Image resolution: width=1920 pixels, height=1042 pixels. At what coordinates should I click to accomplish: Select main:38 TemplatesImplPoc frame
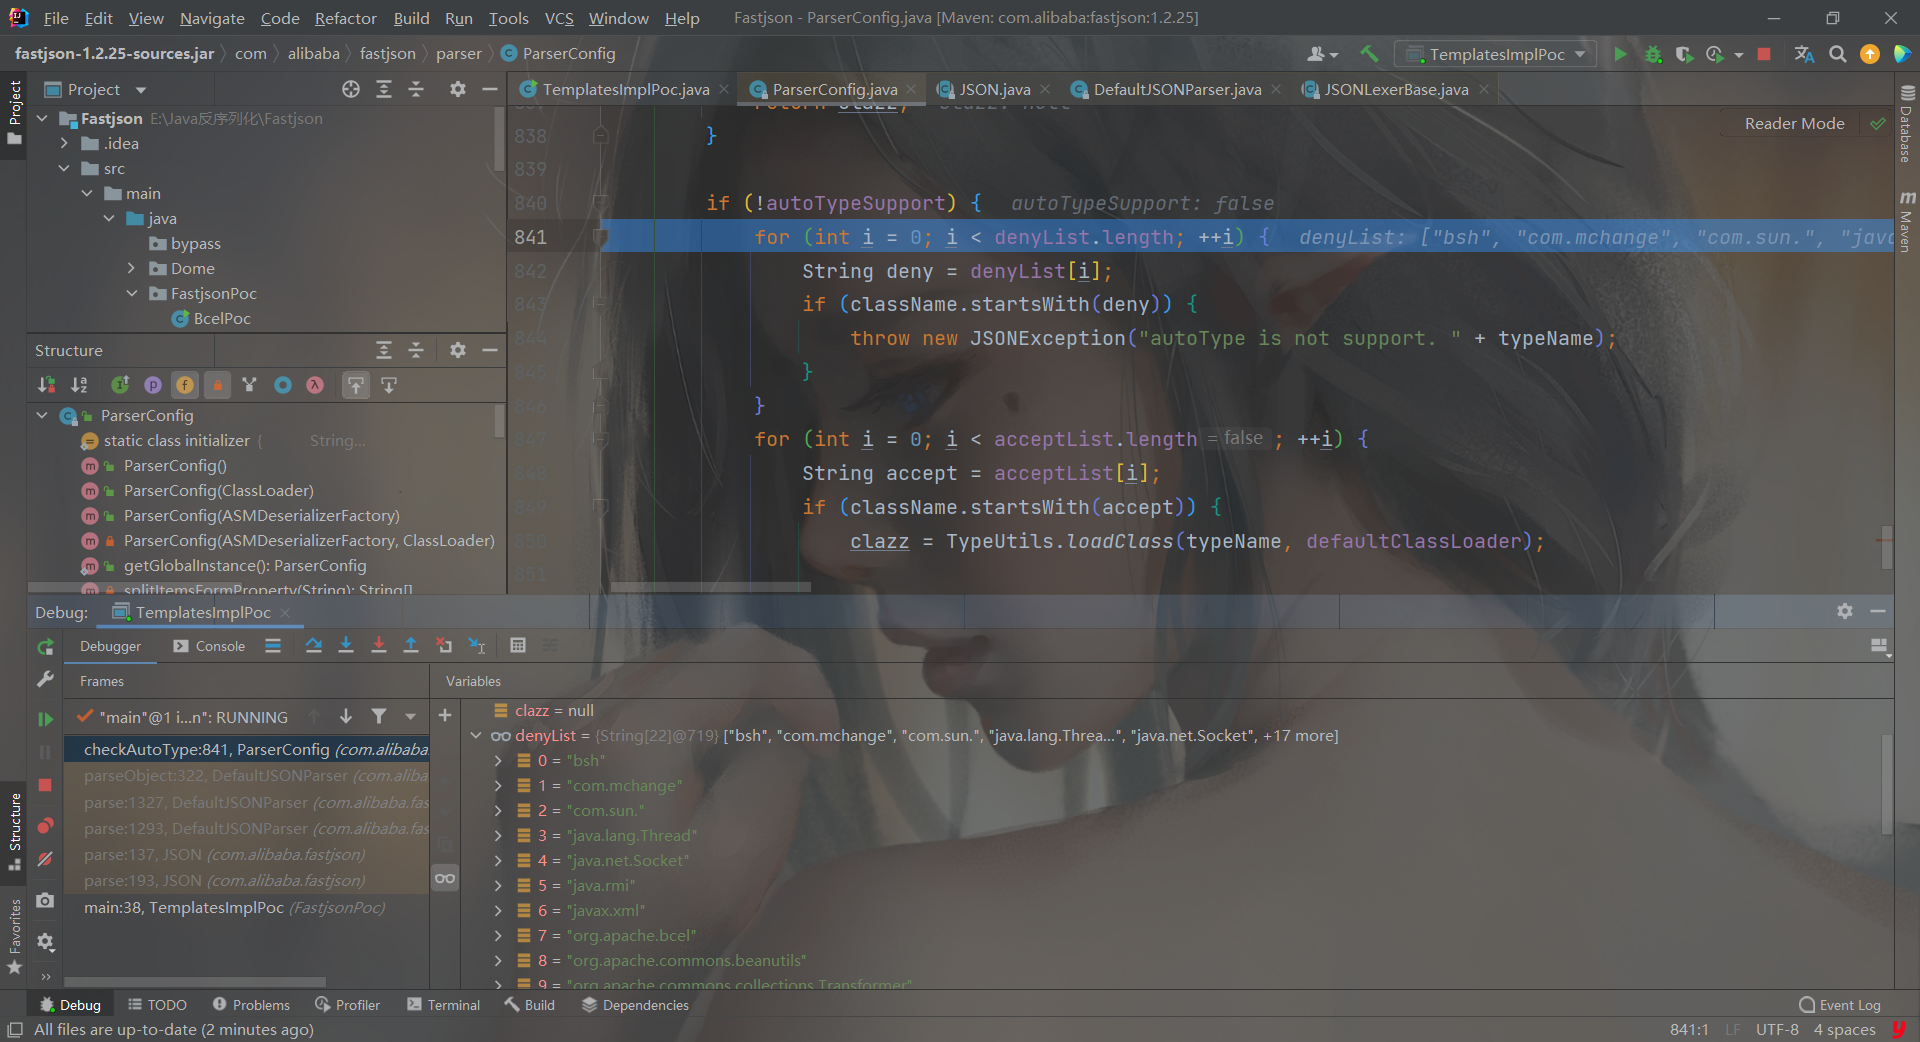click(247, 908)
